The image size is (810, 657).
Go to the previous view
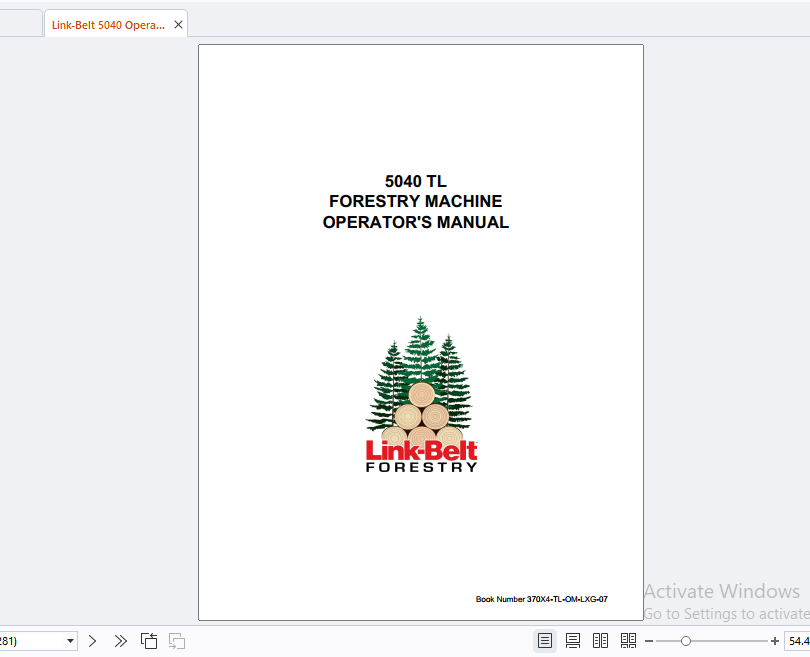coord(149,641)
